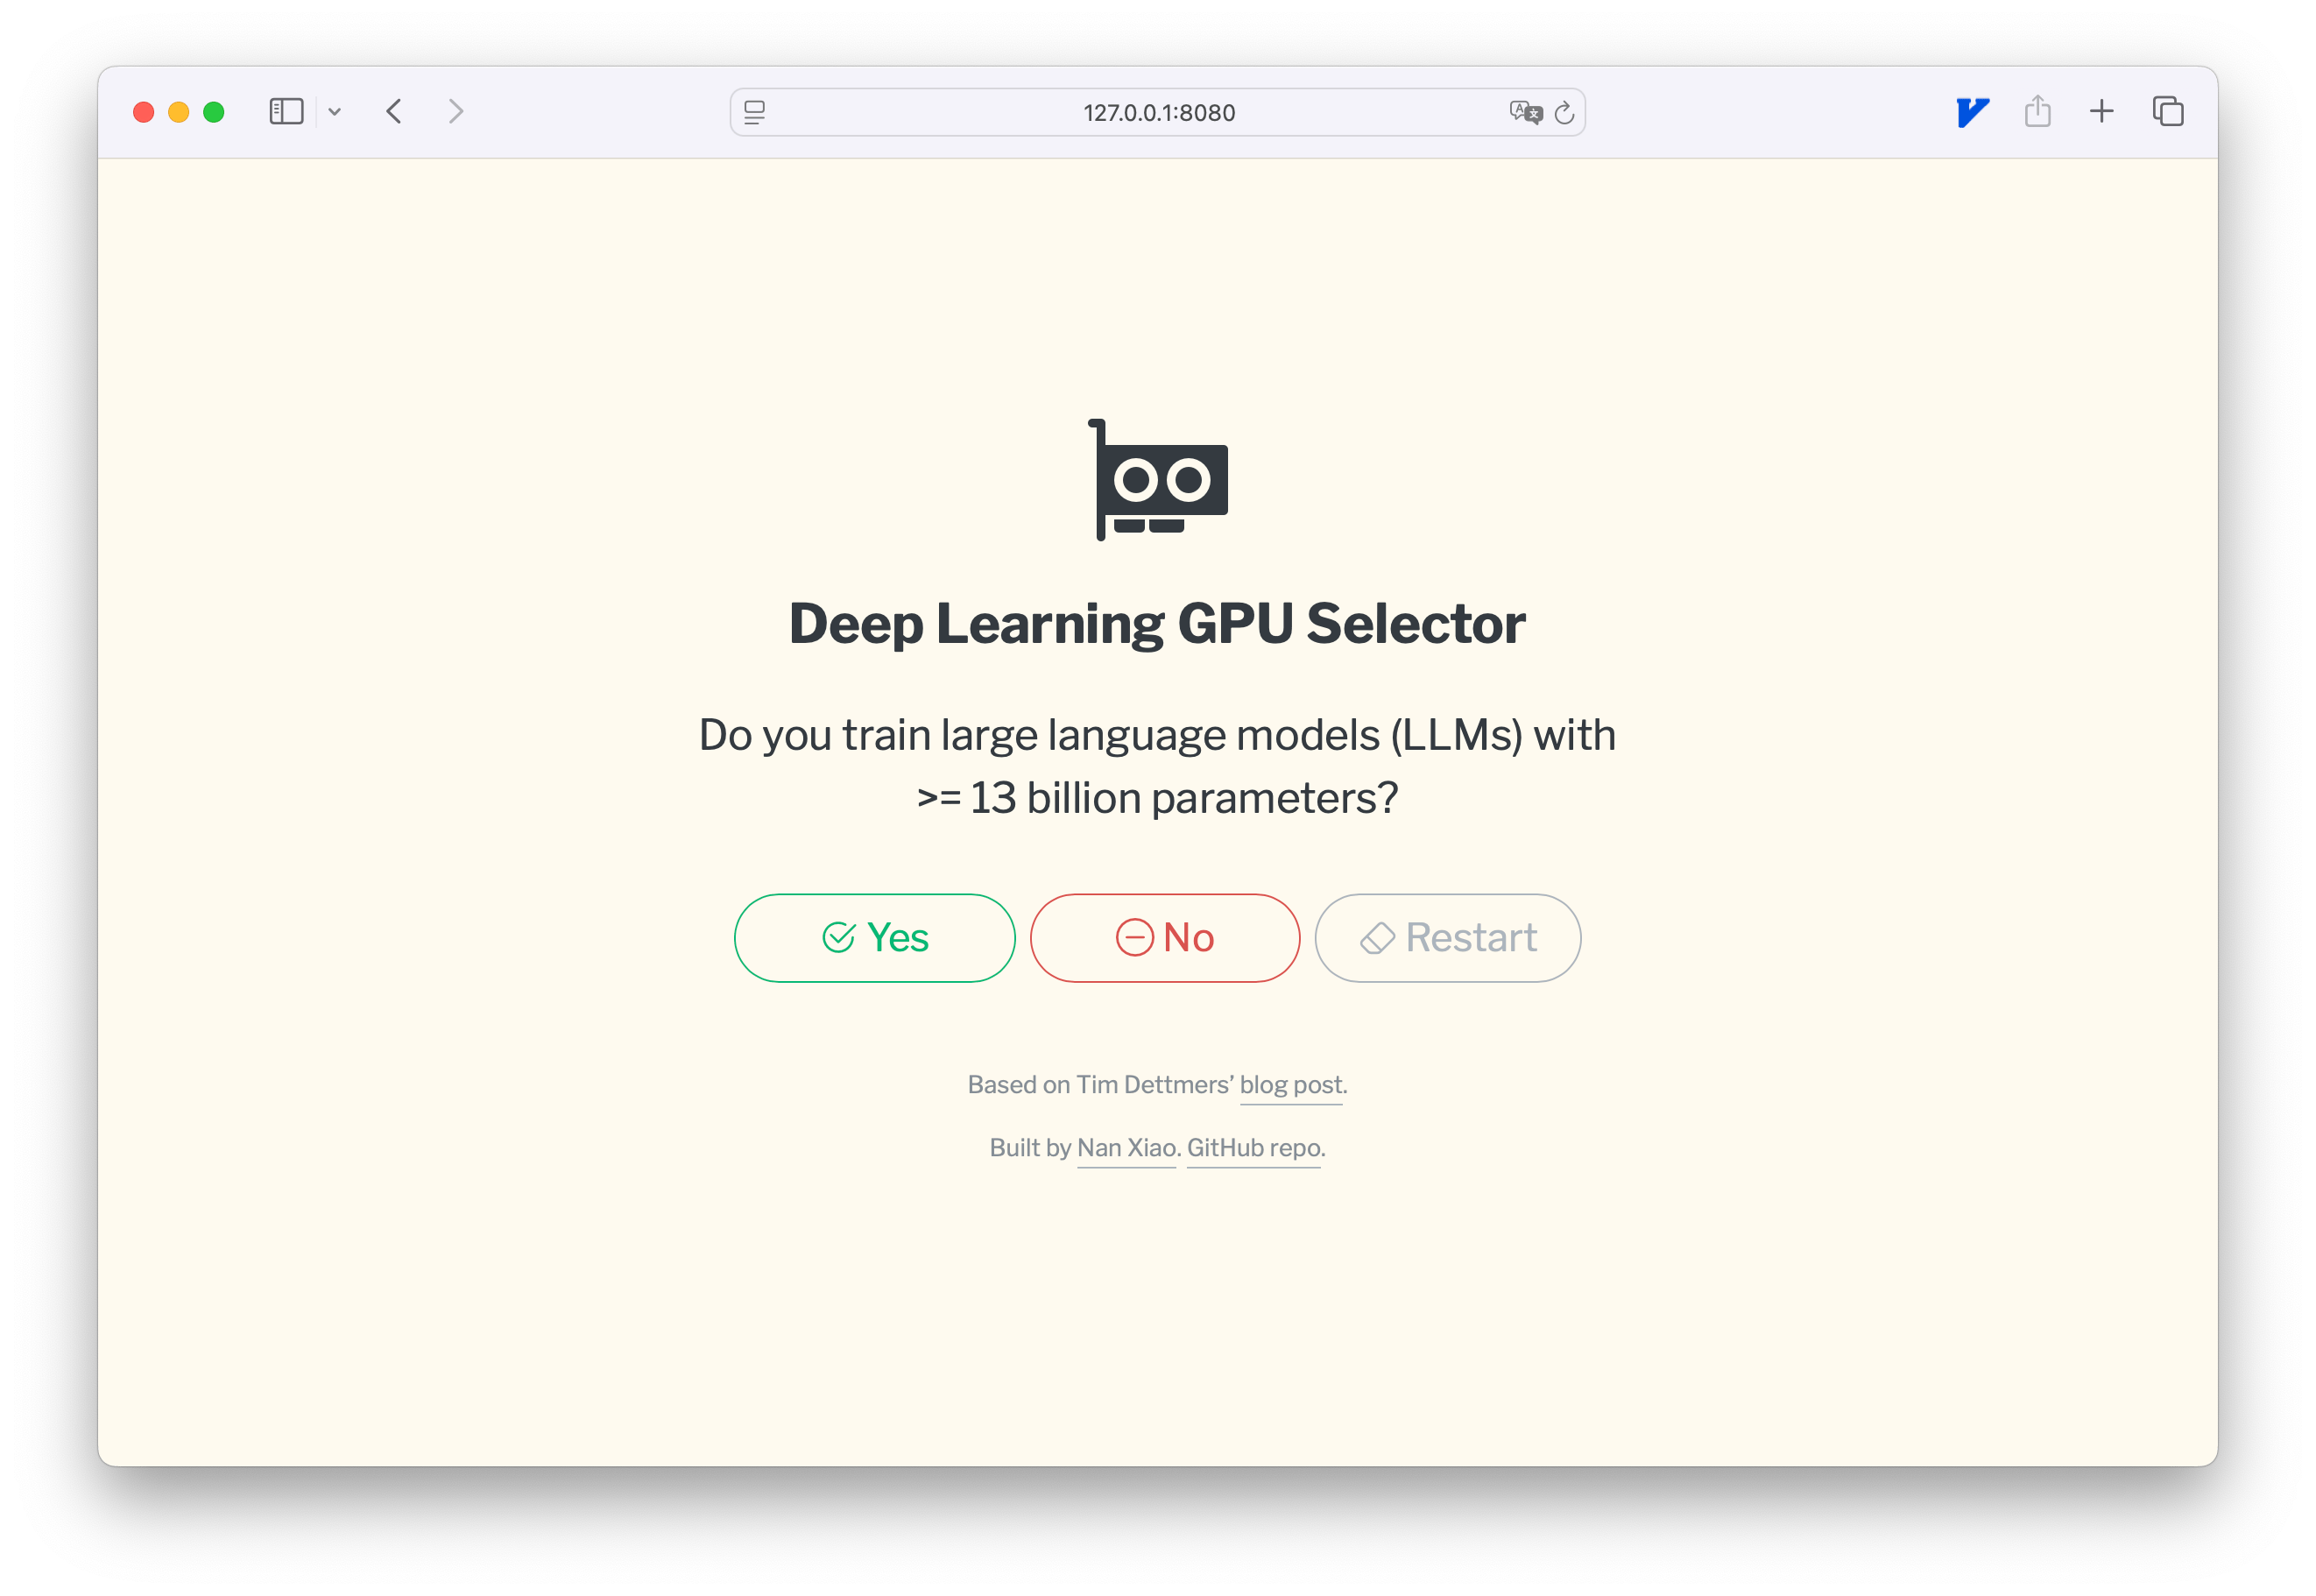
Task: Visit Nan Xiao's page
Action: [1126, 1148]
